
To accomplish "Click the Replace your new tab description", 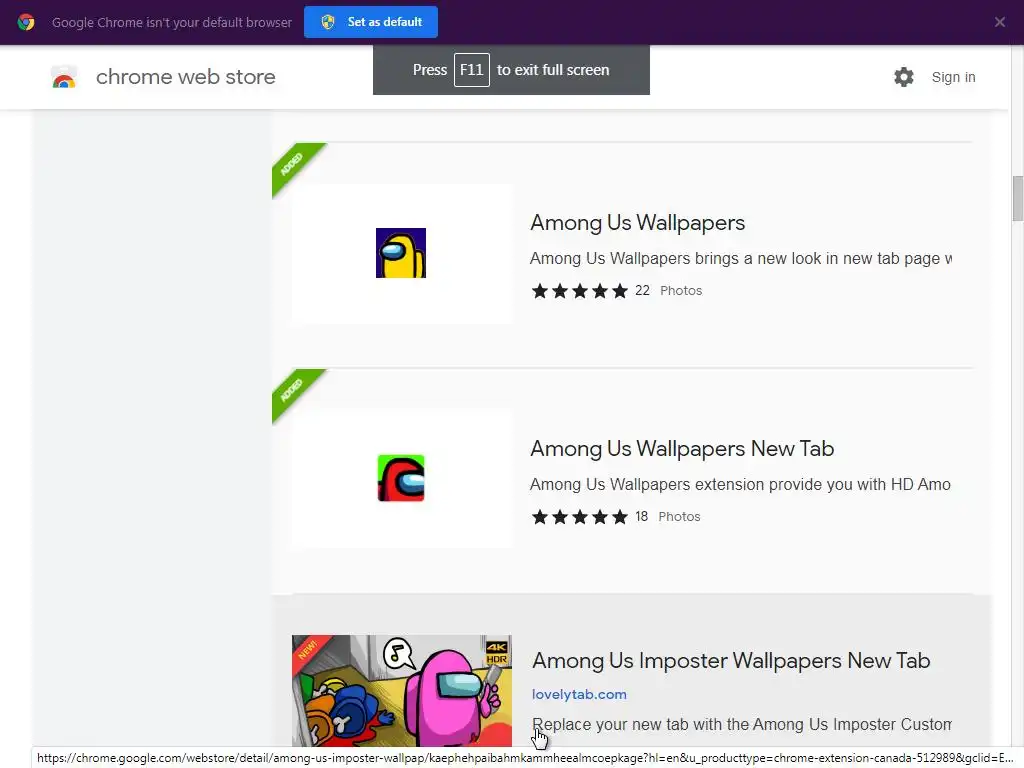I will point(742,724).
